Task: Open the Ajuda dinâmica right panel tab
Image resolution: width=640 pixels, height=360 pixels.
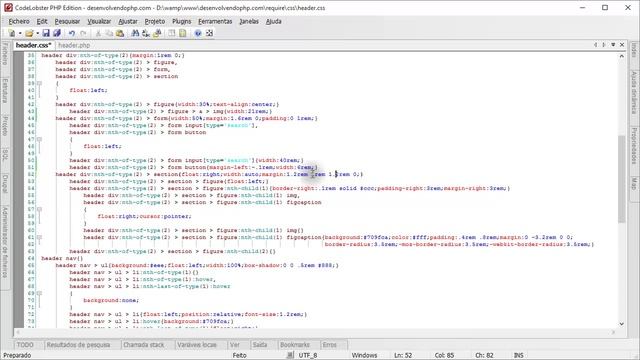Action: point(634,93)
